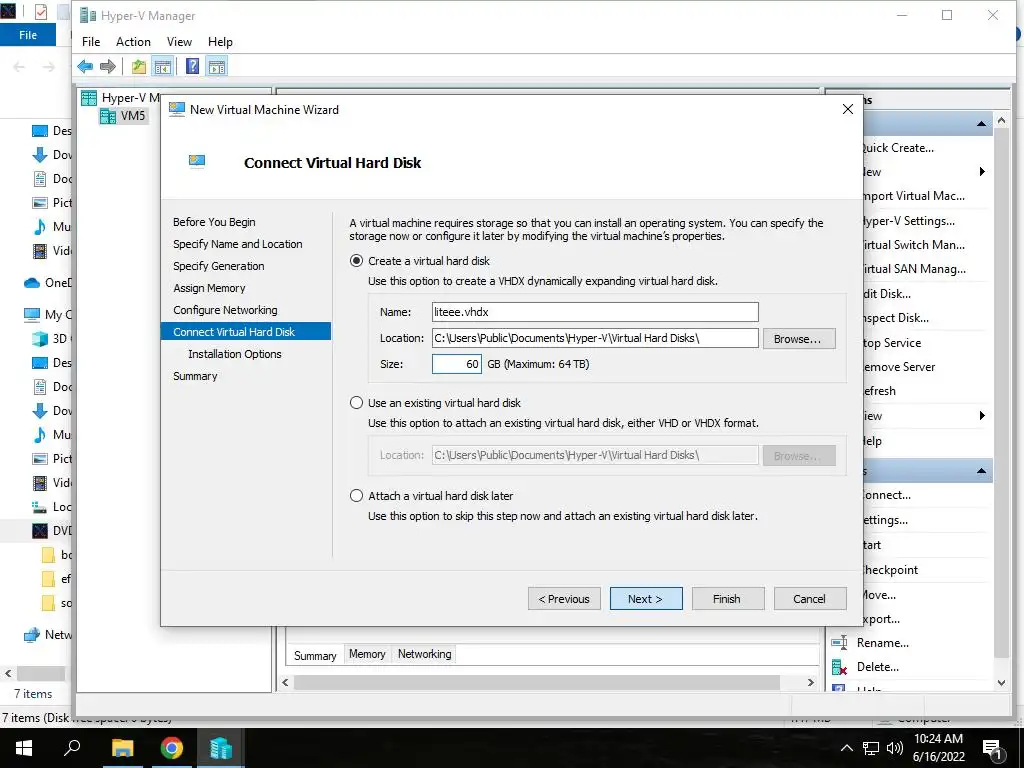Click the DVD drive icon in Explorer sidebar
Viewport: 1024px width, 768px height.
[x=40, y=531]
